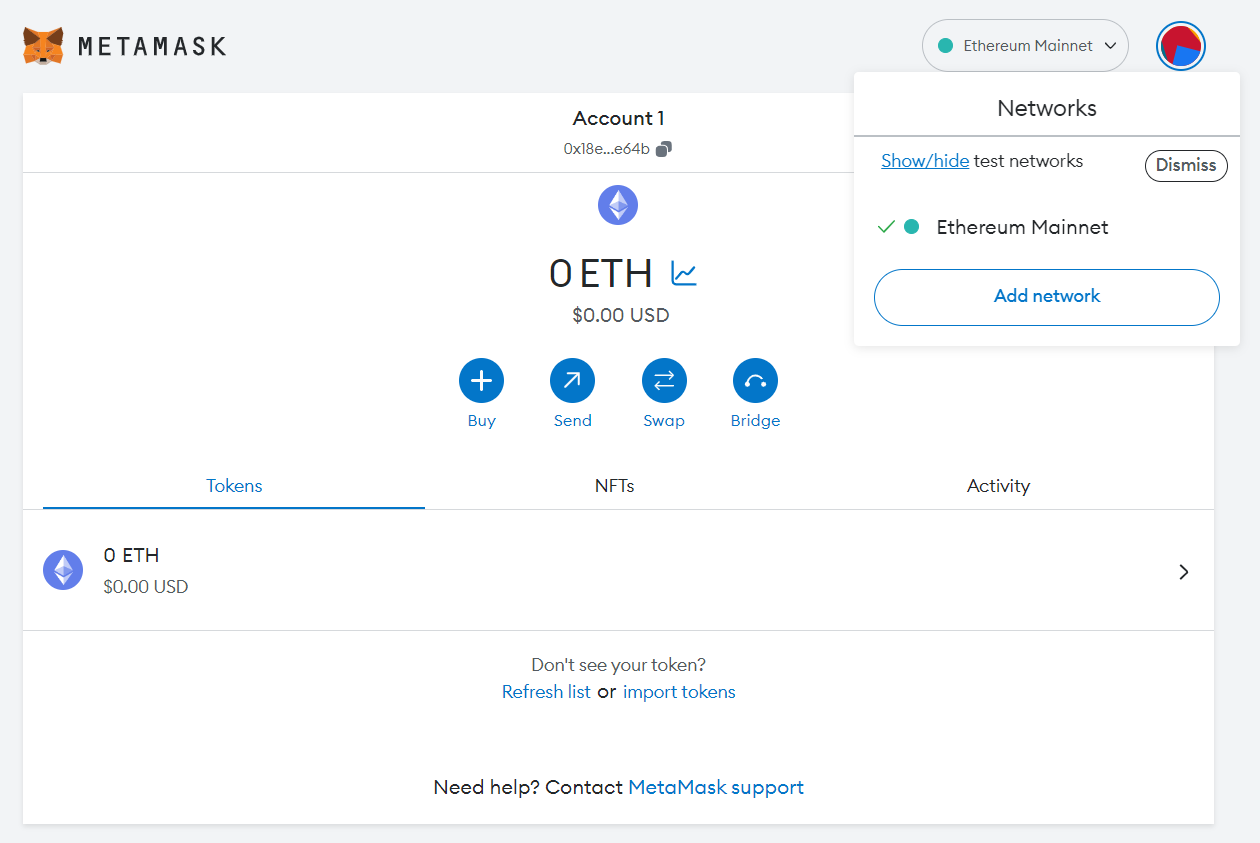The image size is (1260, 843).
Task: Click the MetaMask fox logo
Action: coord(43,46)
